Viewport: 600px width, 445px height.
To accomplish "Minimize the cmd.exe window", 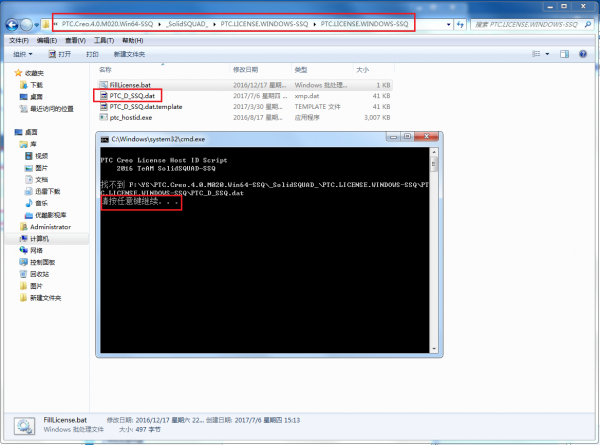I will [393, 137].
